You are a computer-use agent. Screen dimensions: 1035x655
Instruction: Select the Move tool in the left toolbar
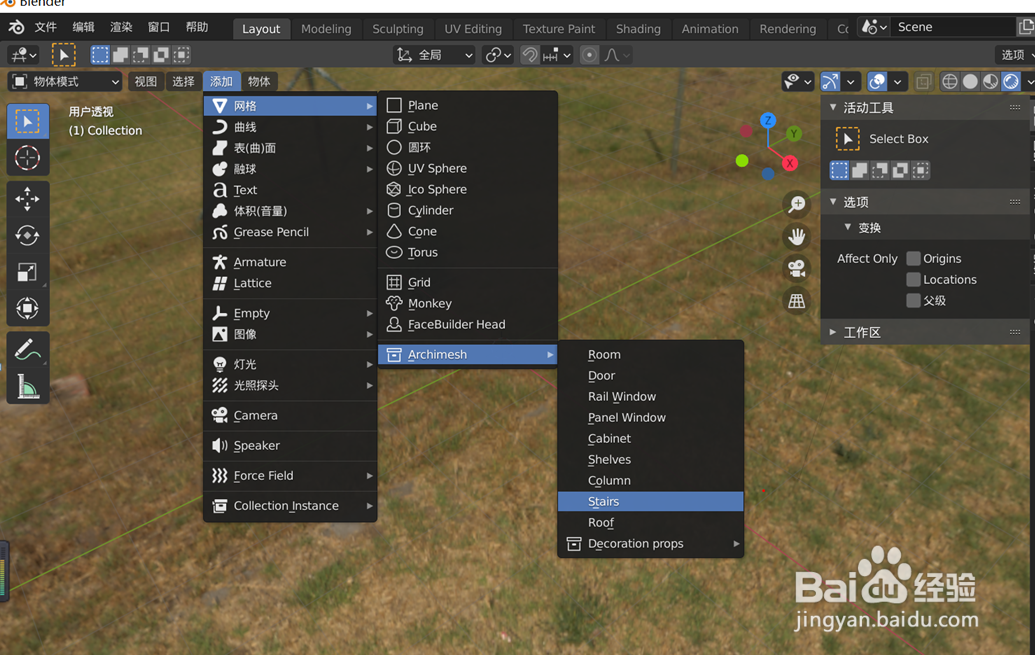(x=27, y=198)
